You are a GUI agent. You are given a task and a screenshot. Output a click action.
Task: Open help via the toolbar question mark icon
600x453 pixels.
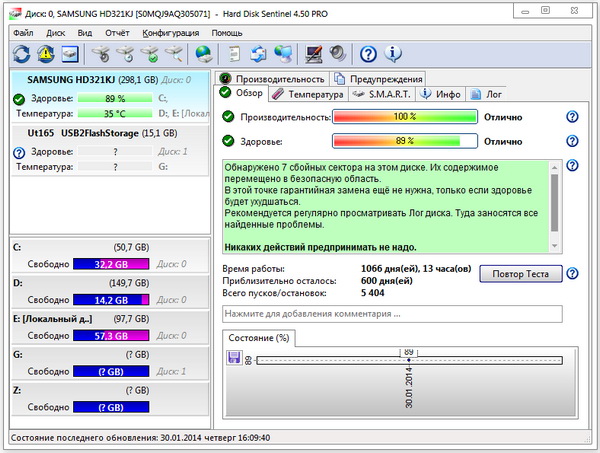coord(368,54)
